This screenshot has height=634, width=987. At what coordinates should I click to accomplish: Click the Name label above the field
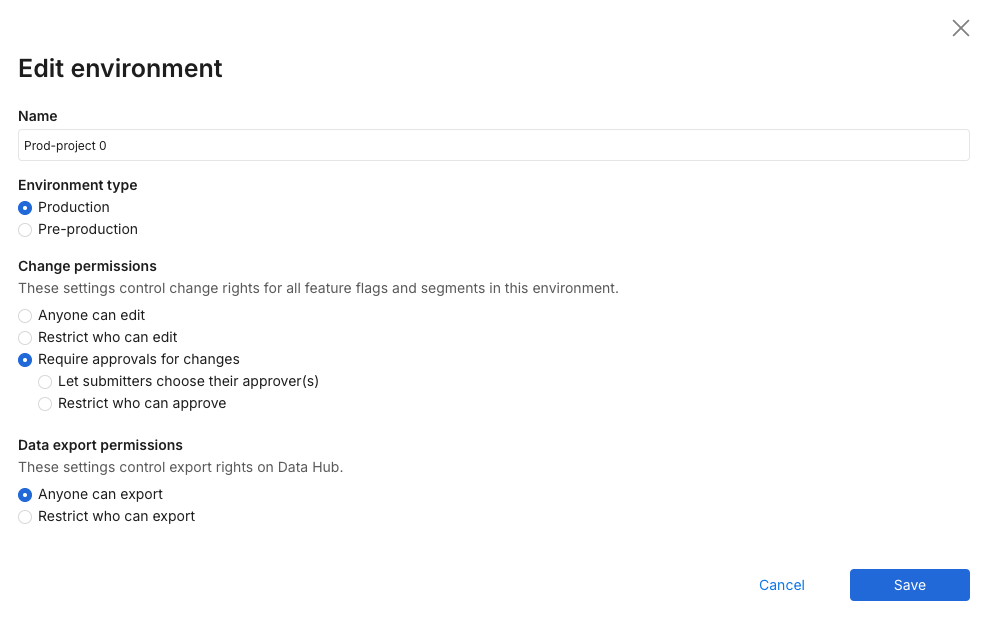click(38, 116)
